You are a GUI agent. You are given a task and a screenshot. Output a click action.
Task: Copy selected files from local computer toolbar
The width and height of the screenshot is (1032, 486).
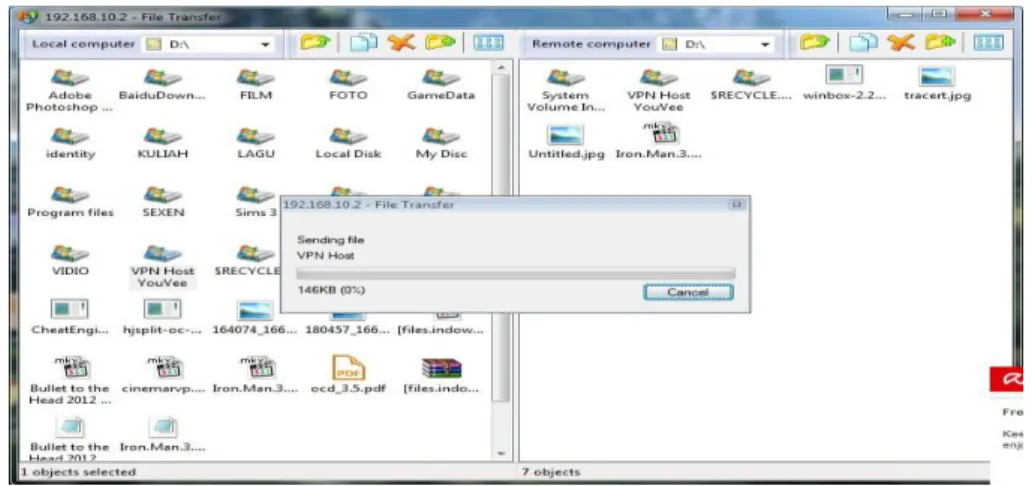pyautogui.click(x=363, y=43)
